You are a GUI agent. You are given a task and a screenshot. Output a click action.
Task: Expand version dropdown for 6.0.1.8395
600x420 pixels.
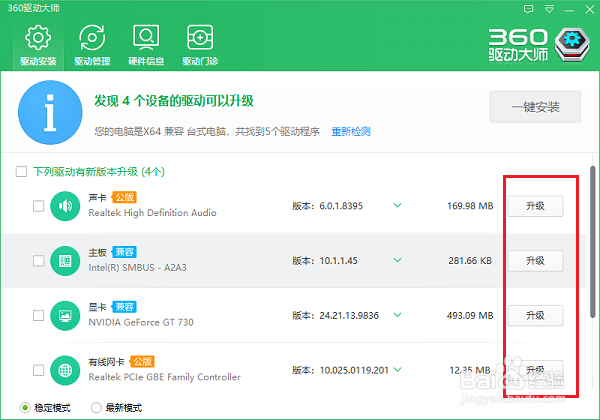[398, 205]
